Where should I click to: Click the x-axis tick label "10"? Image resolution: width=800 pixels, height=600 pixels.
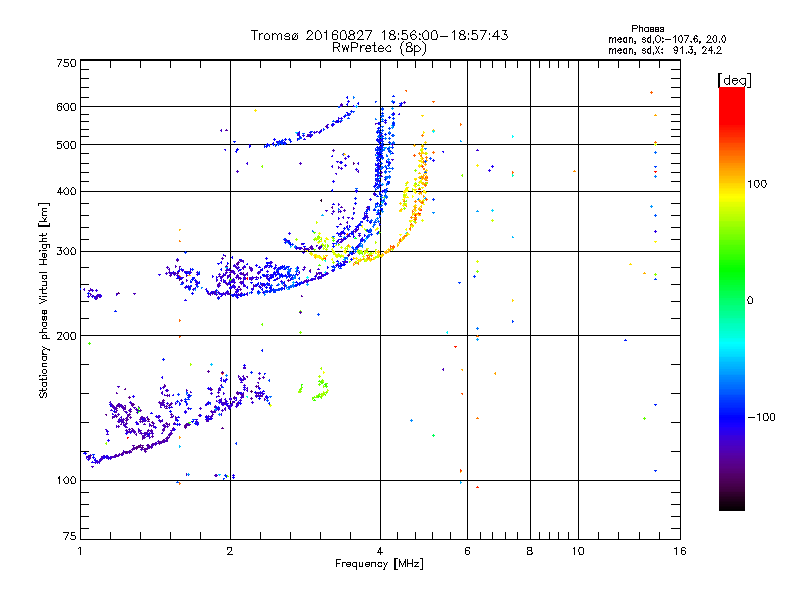pos(578,551)
